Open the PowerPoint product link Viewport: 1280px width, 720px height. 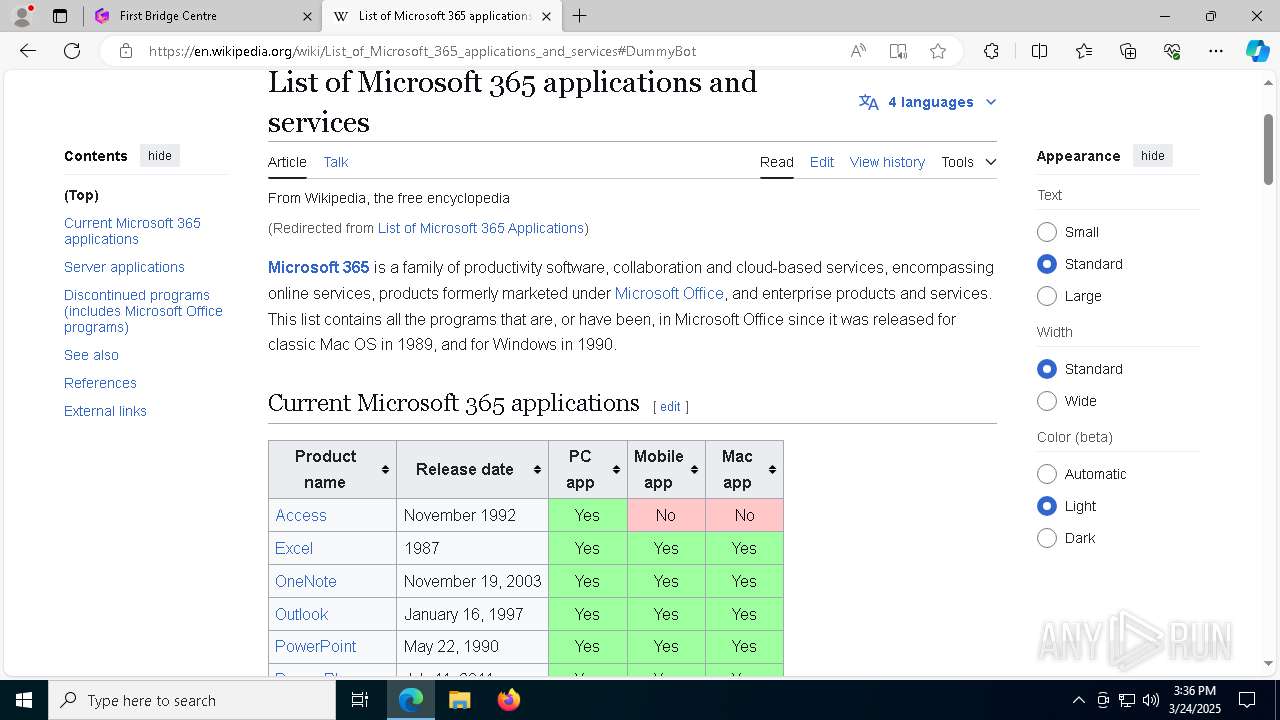click(x=315, y=646)
